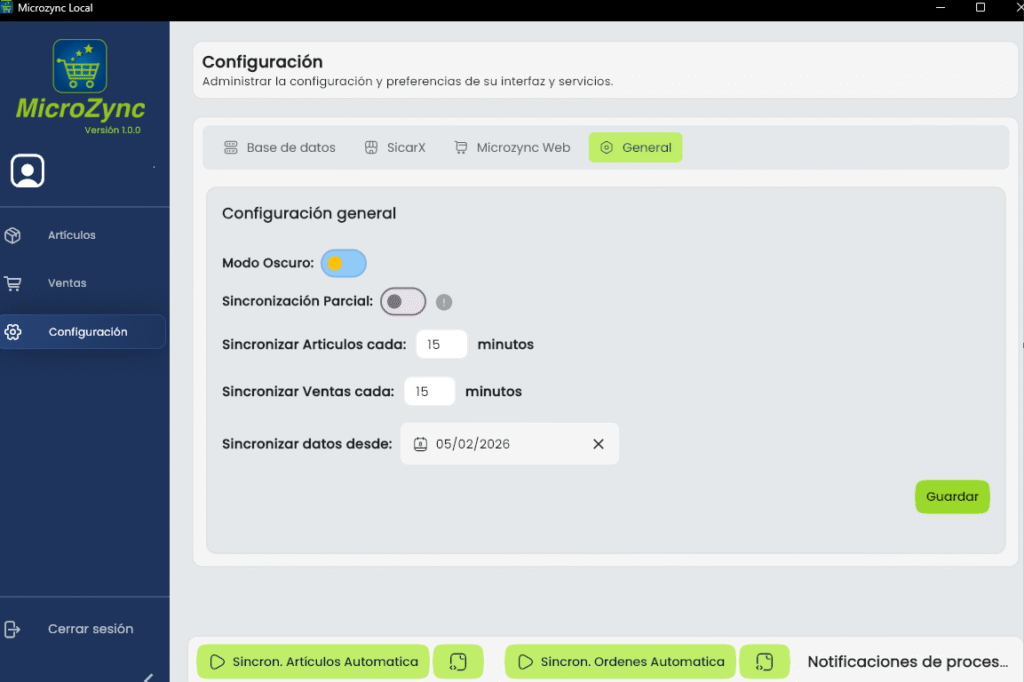Click Cerrar sesión to log out
The width and height of the screenshot is (1024, 682).
click(90, 629)
